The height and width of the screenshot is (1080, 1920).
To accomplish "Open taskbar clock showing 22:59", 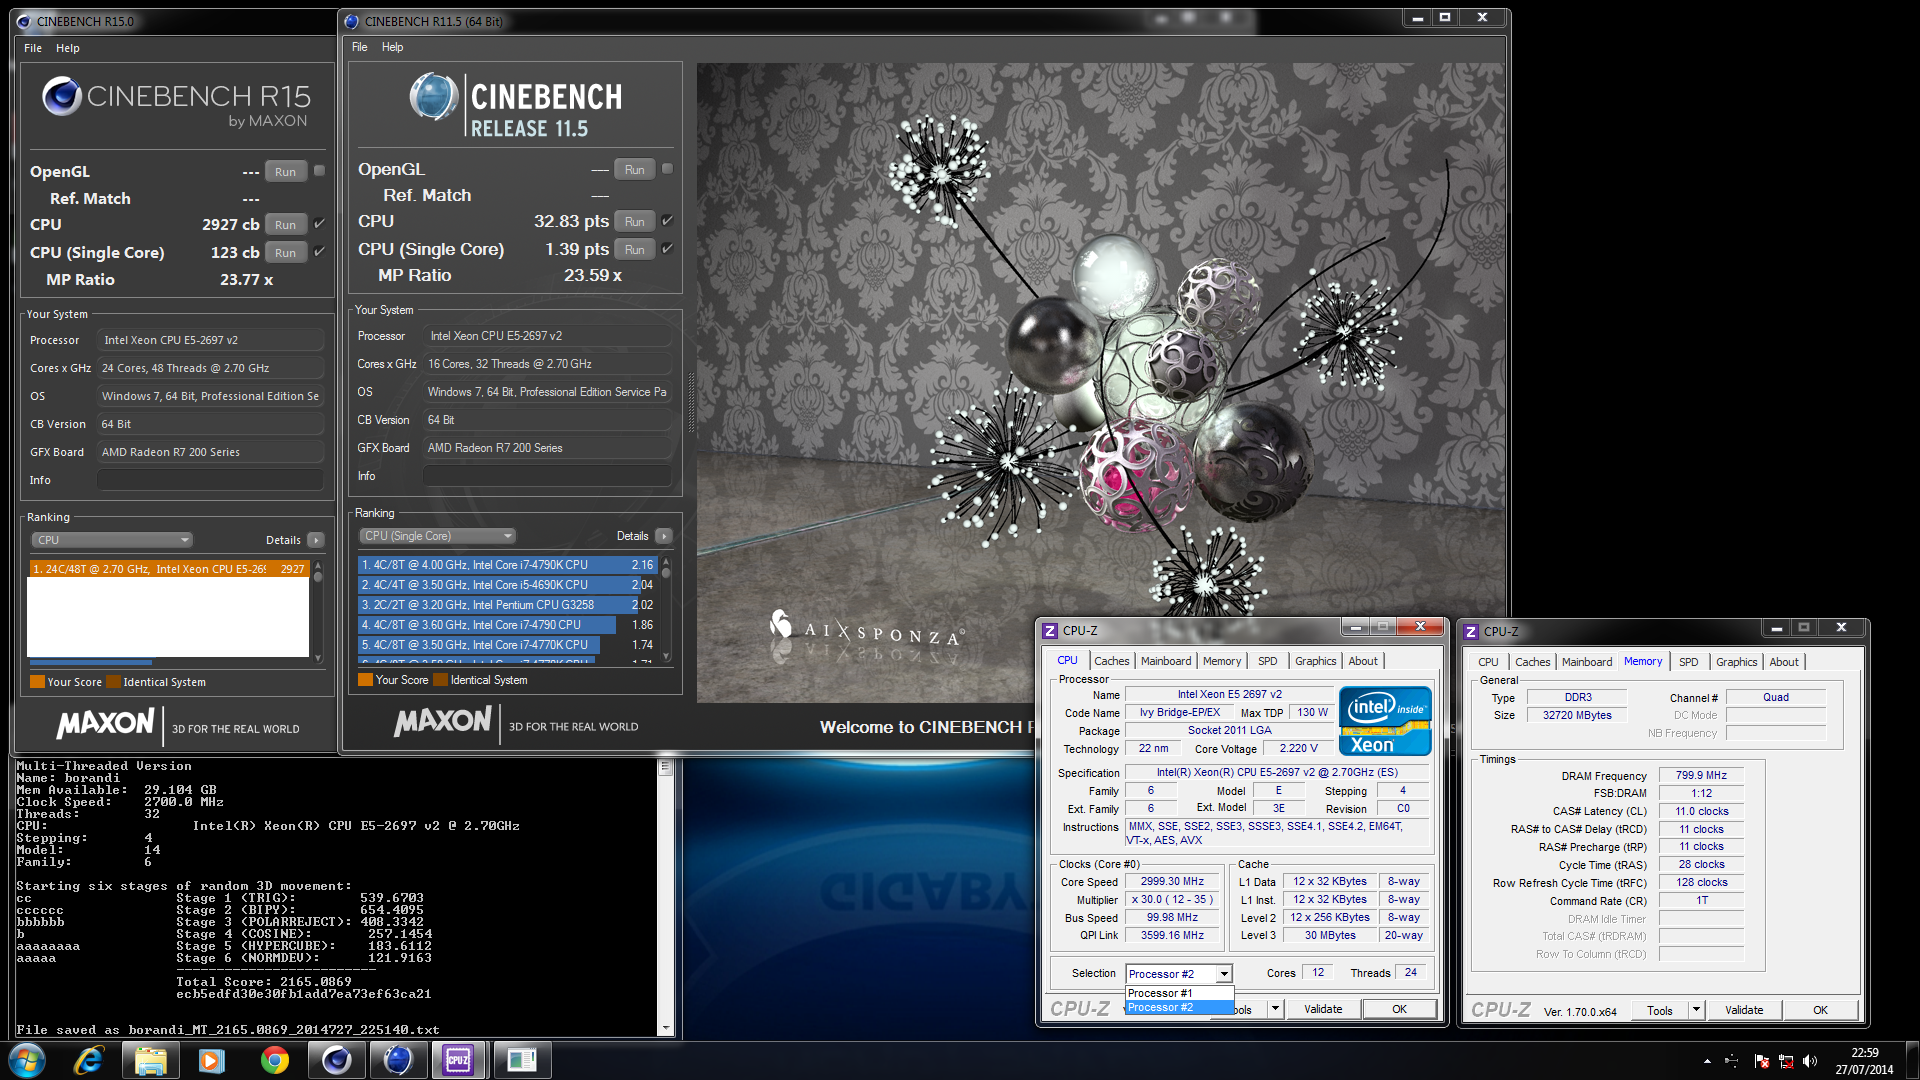I will 1864,1061.
